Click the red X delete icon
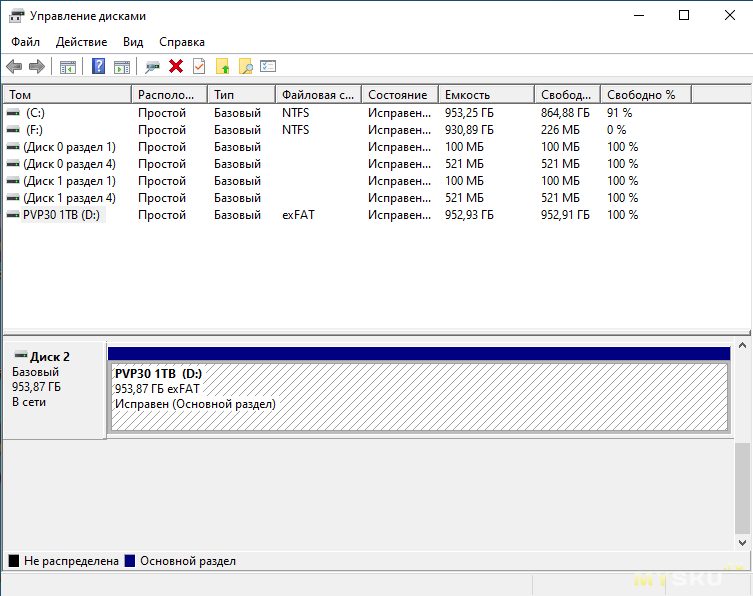The width and height of the screenshot is (753, 596). 176,67
